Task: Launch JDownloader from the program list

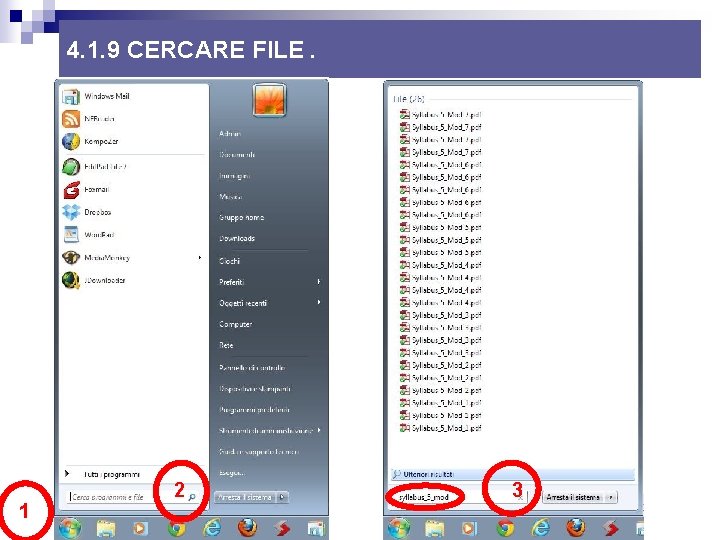Action: (x=94, y=280)
